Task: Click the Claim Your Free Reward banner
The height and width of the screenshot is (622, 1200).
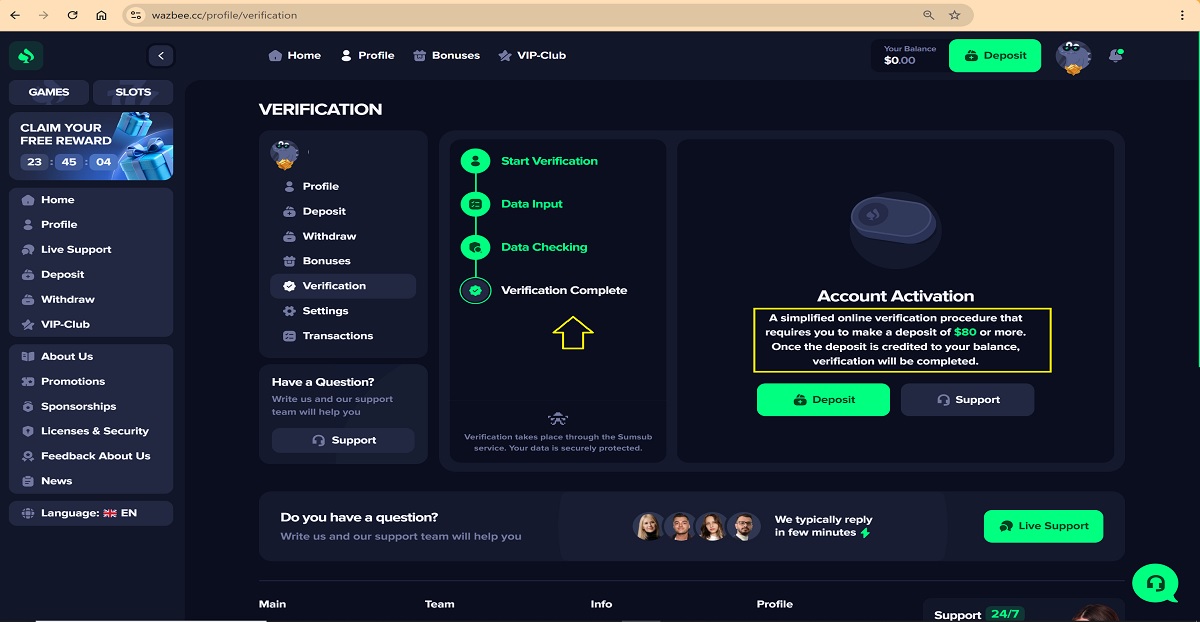Action: [x=91, y=145]
